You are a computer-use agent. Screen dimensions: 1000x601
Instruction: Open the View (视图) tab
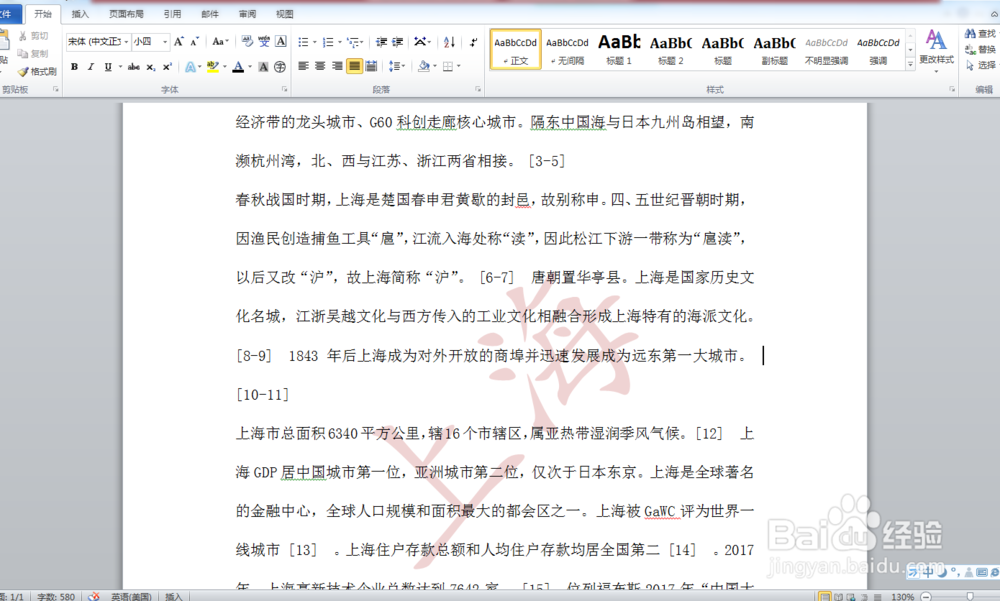284,14
